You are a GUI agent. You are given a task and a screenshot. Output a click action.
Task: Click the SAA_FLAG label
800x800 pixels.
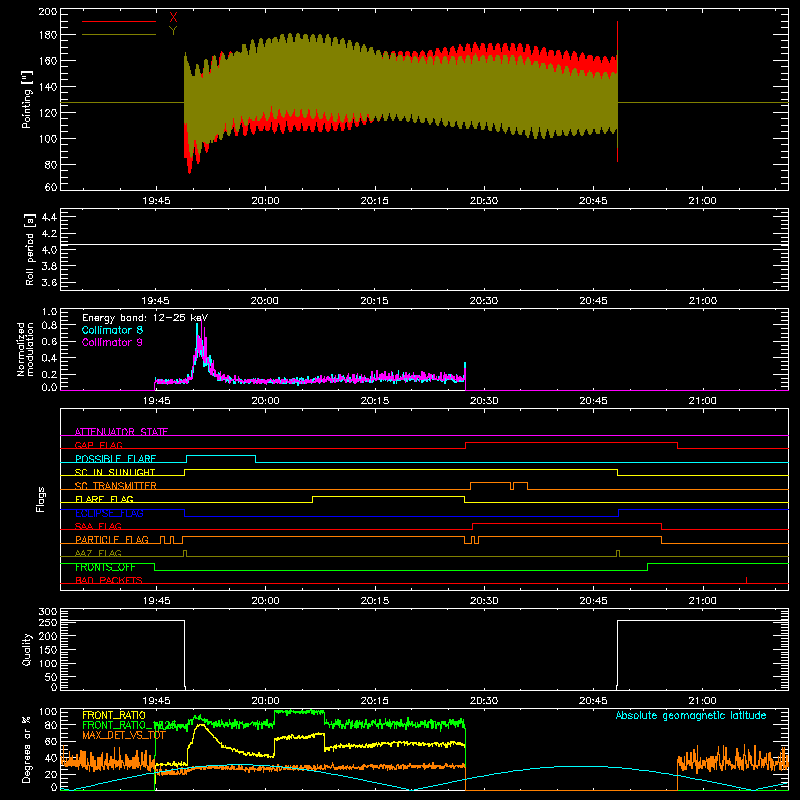pyautogui.click(x=98, y=526)
